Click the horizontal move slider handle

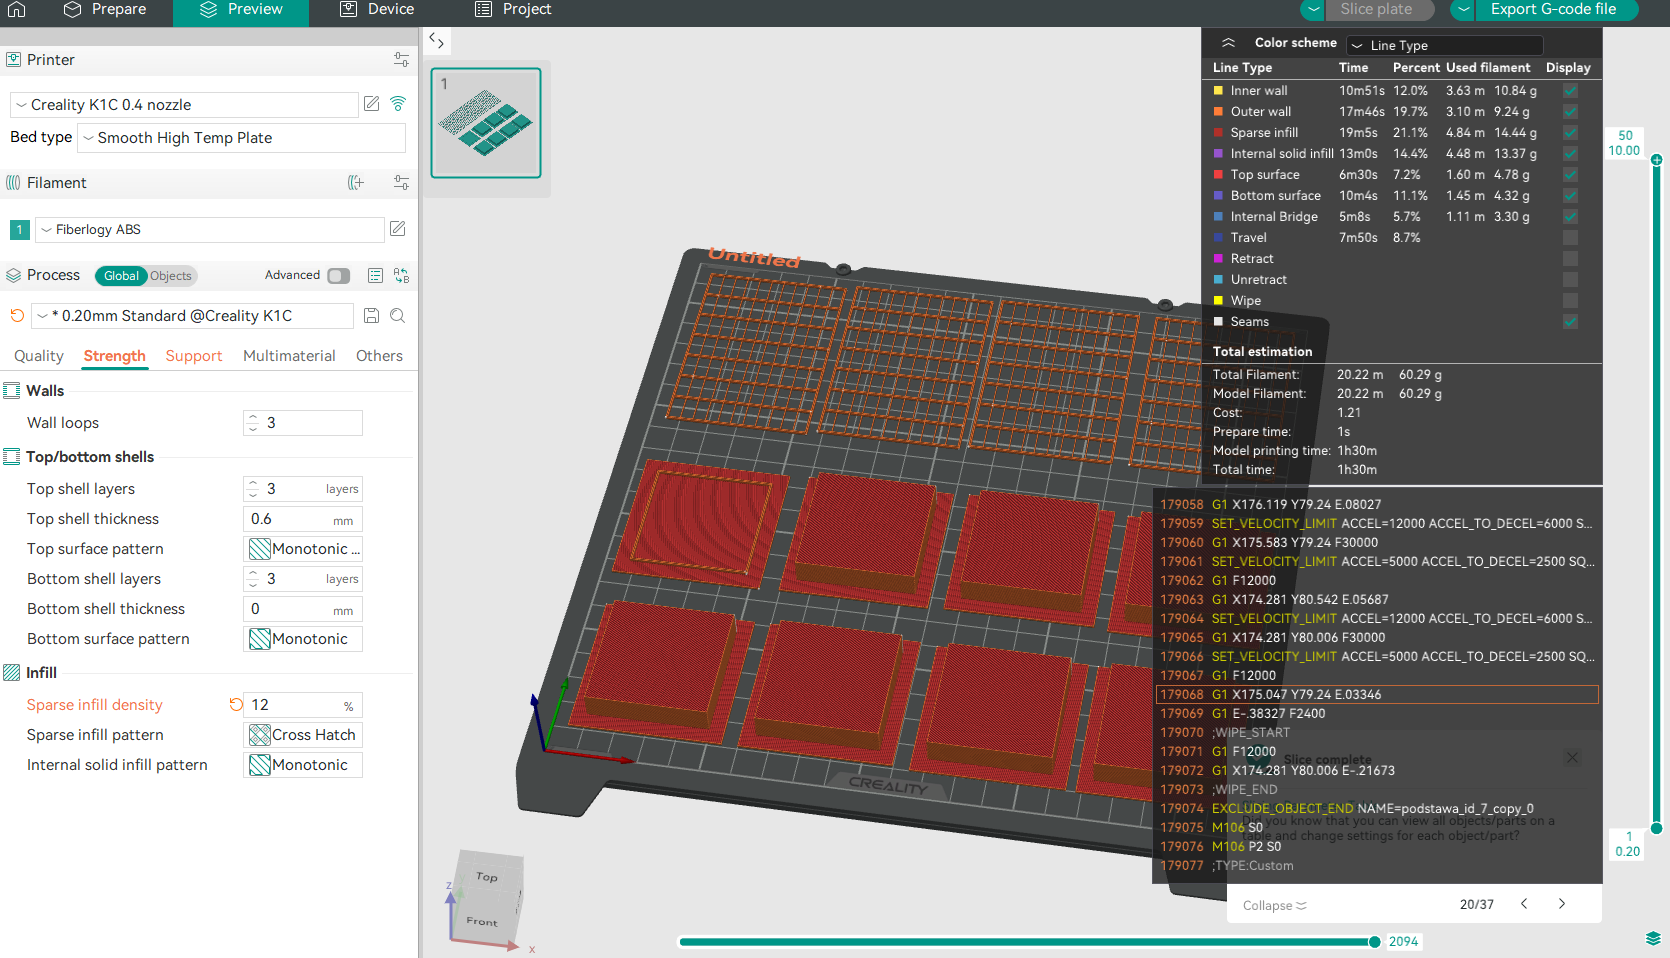[1375, 942]
